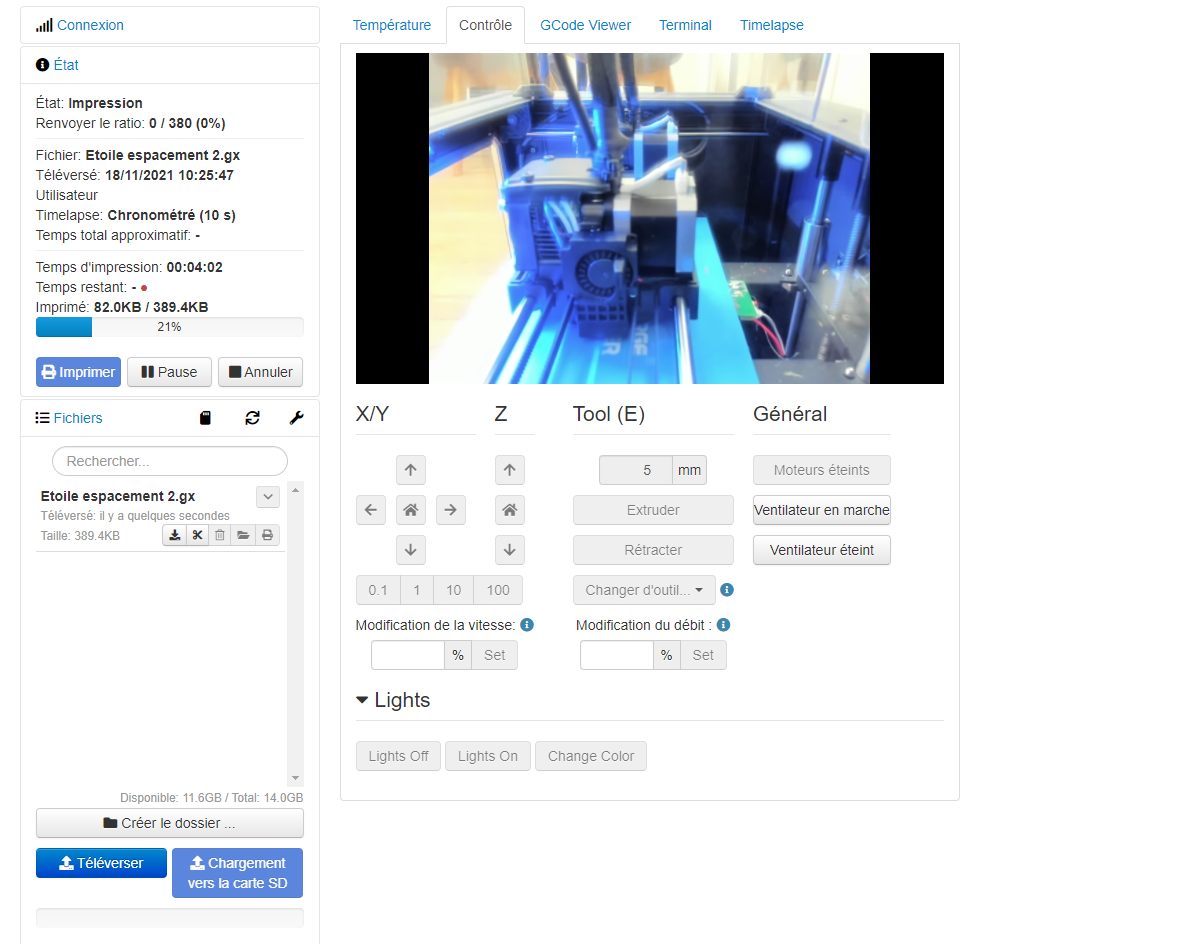The height and width of the screenshot is (944, 1199).
Task: Click the SD card icon in Fichiers header
Action: [x=205, y=418]
